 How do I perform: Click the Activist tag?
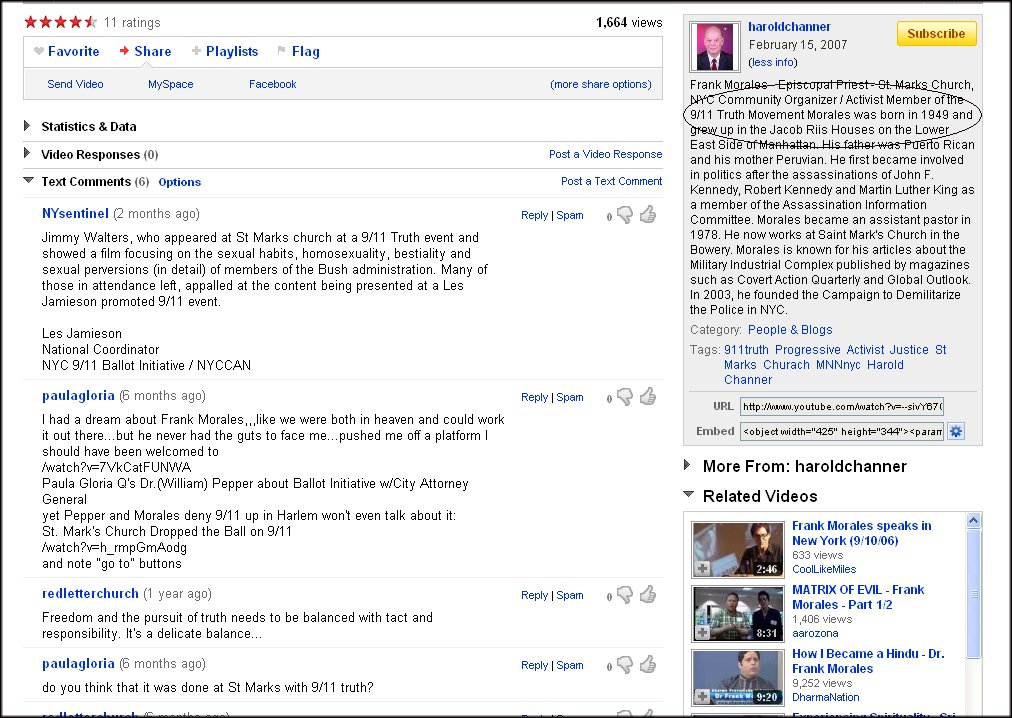pyautogui.click(x=865, y=349)
